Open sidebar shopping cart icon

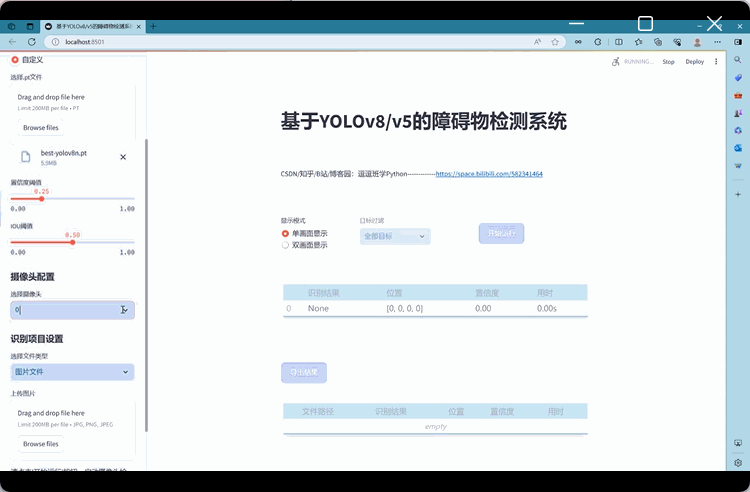tap(738, 166)
